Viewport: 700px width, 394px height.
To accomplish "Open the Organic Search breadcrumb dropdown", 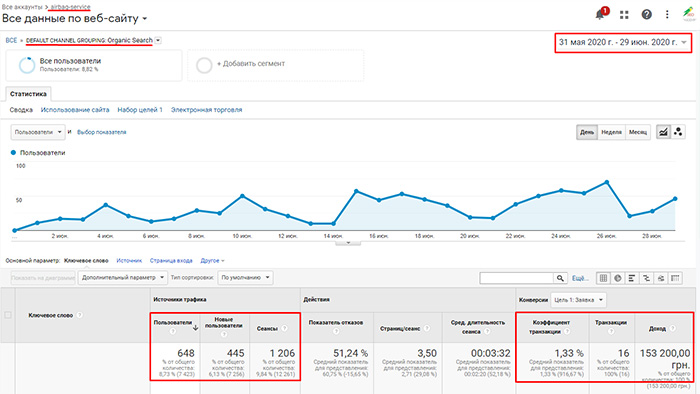I will tap(158, 40).
